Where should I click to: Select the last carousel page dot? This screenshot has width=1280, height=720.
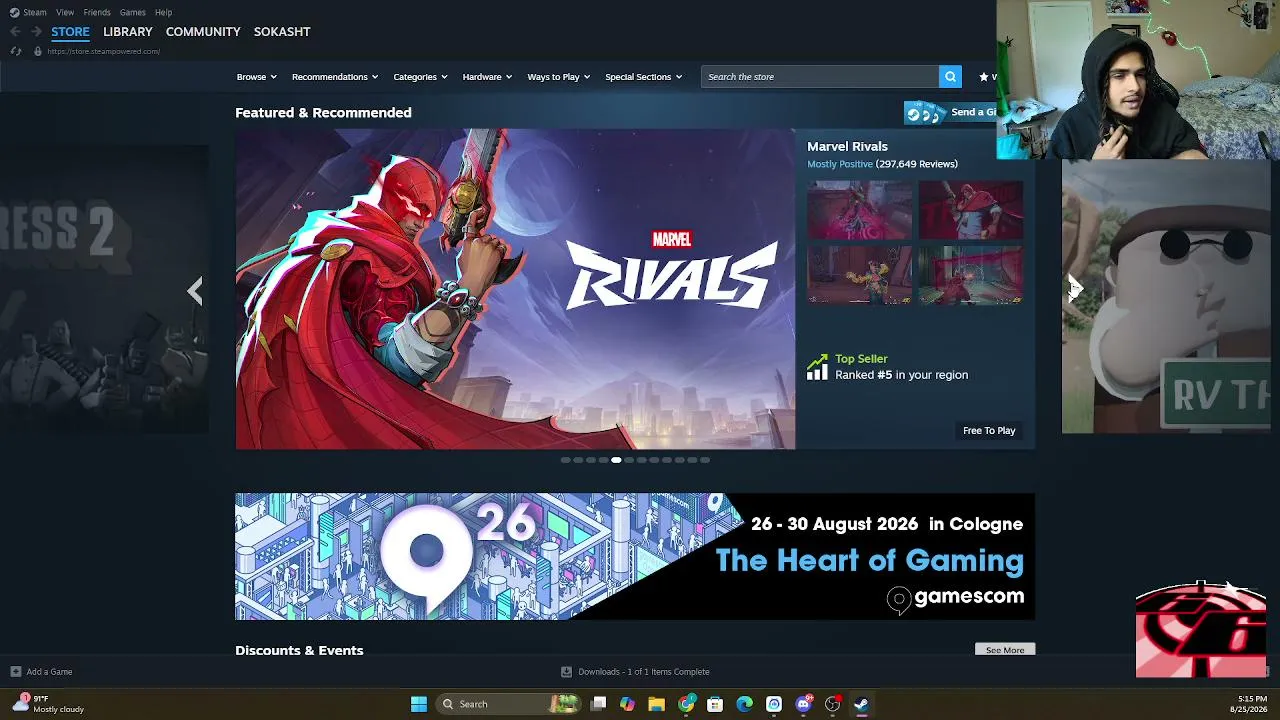click(x=705, y=460)
